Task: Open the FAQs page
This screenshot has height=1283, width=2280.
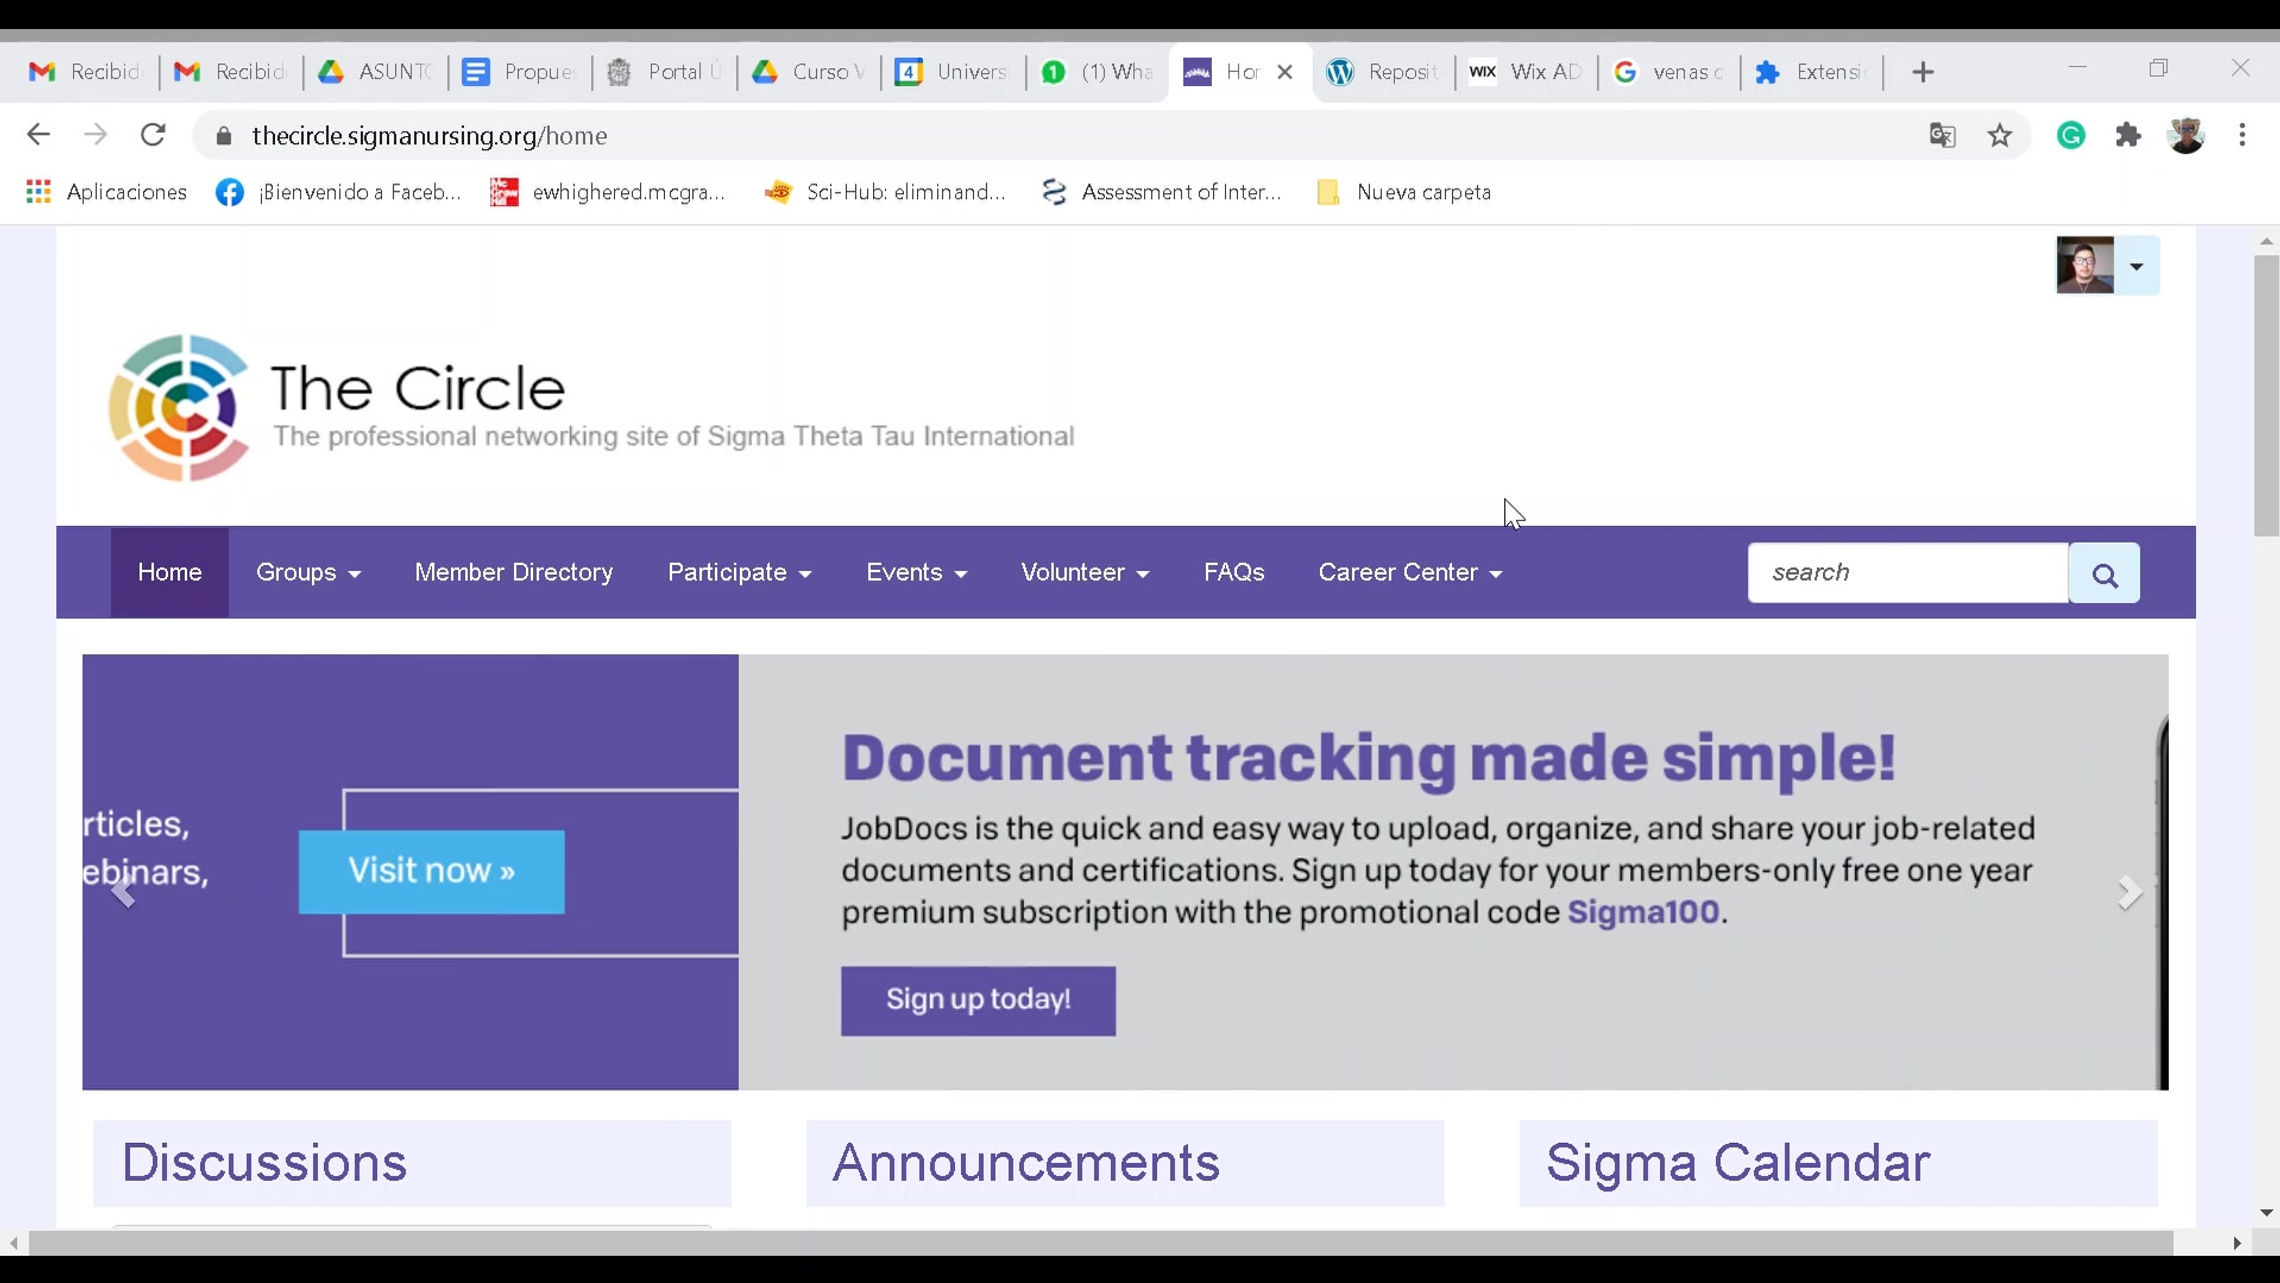Action: coord(1234,573)
